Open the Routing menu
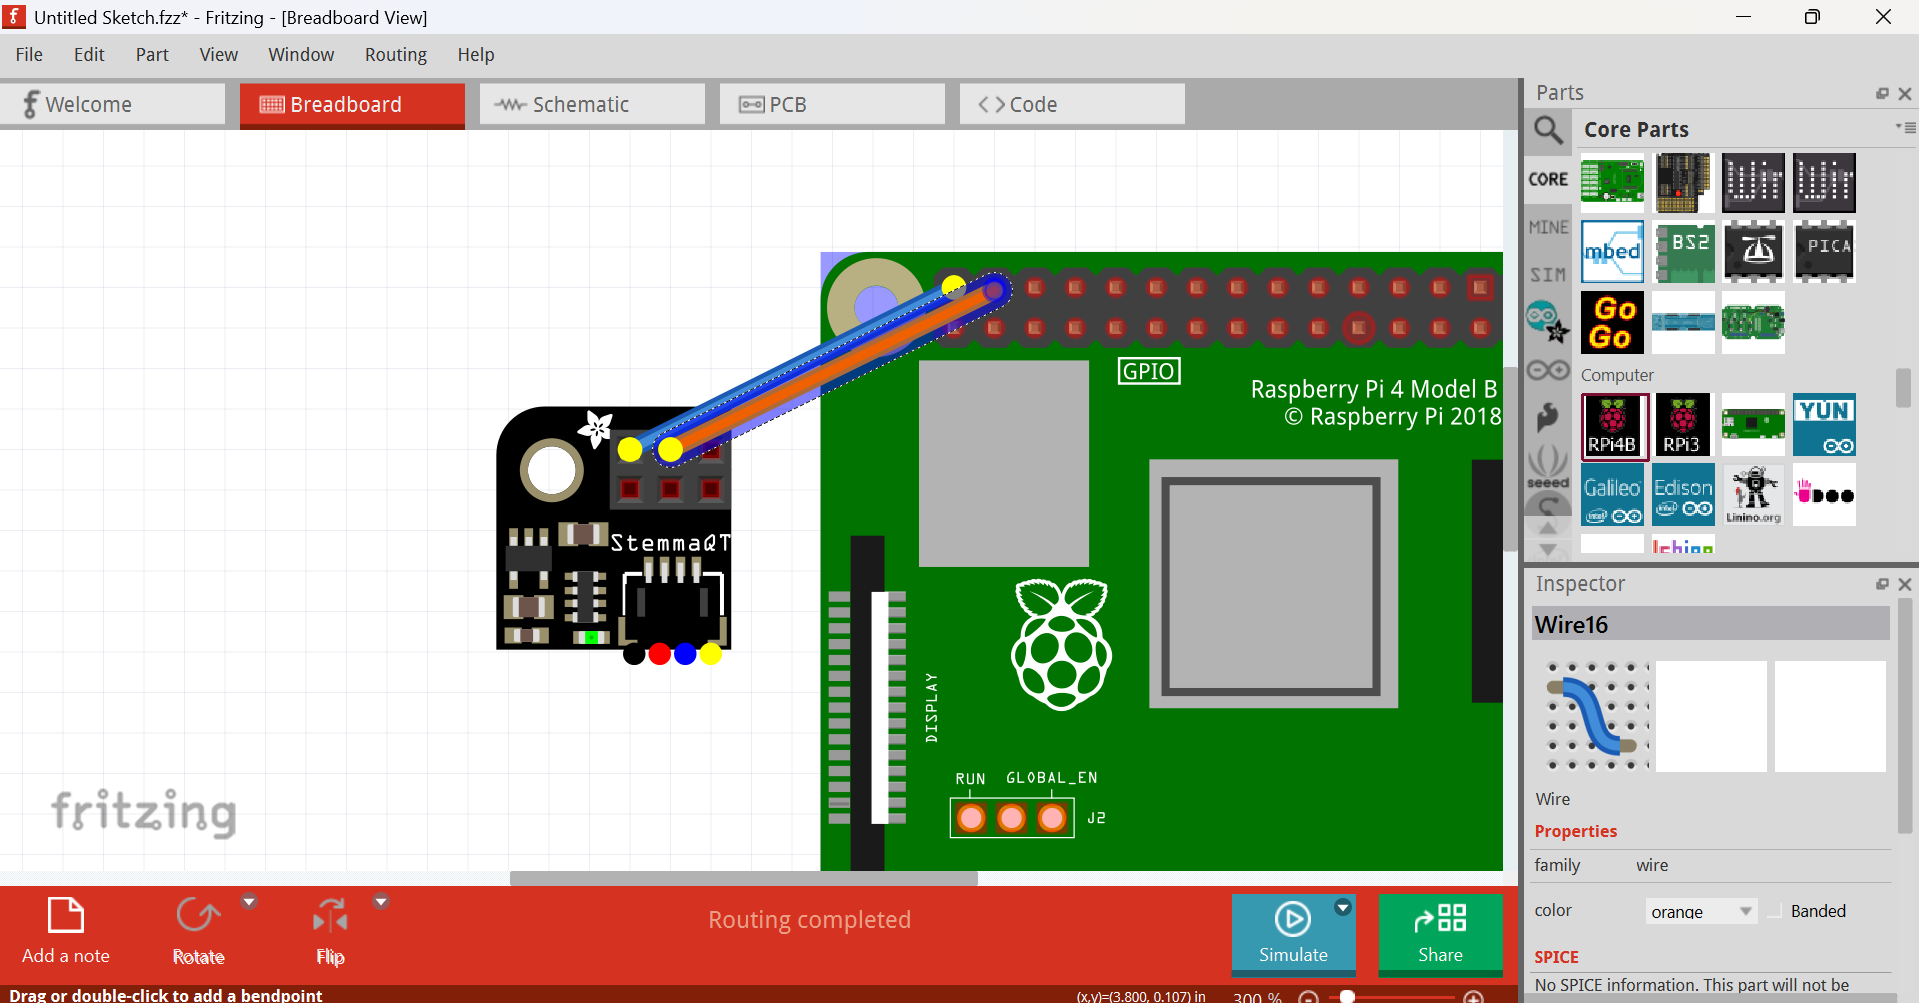The height and width of the screenshot is (1003, 1919). 396,55
